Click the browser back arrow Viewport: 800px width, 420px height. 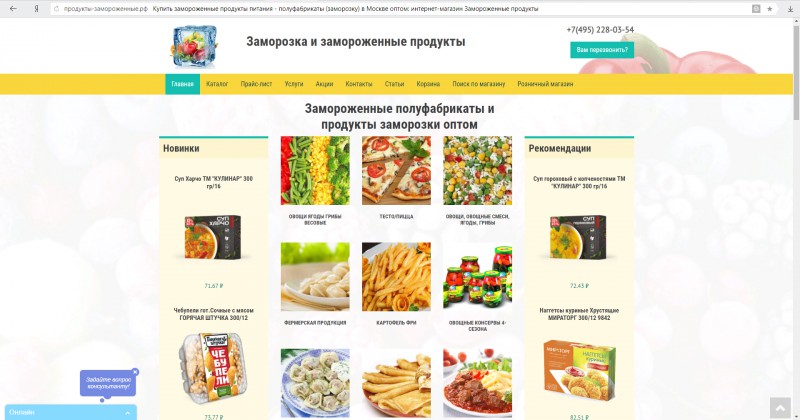tap(13, 9)
